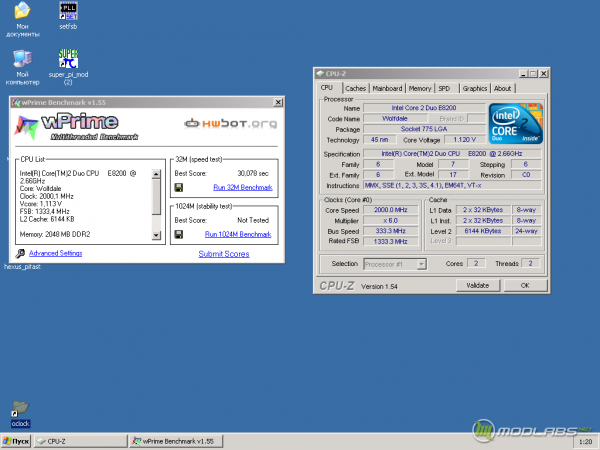The width and height of the screenshot is (600, 450).
Task: Switch to the Mainboard tab
Action: (387, 88)
